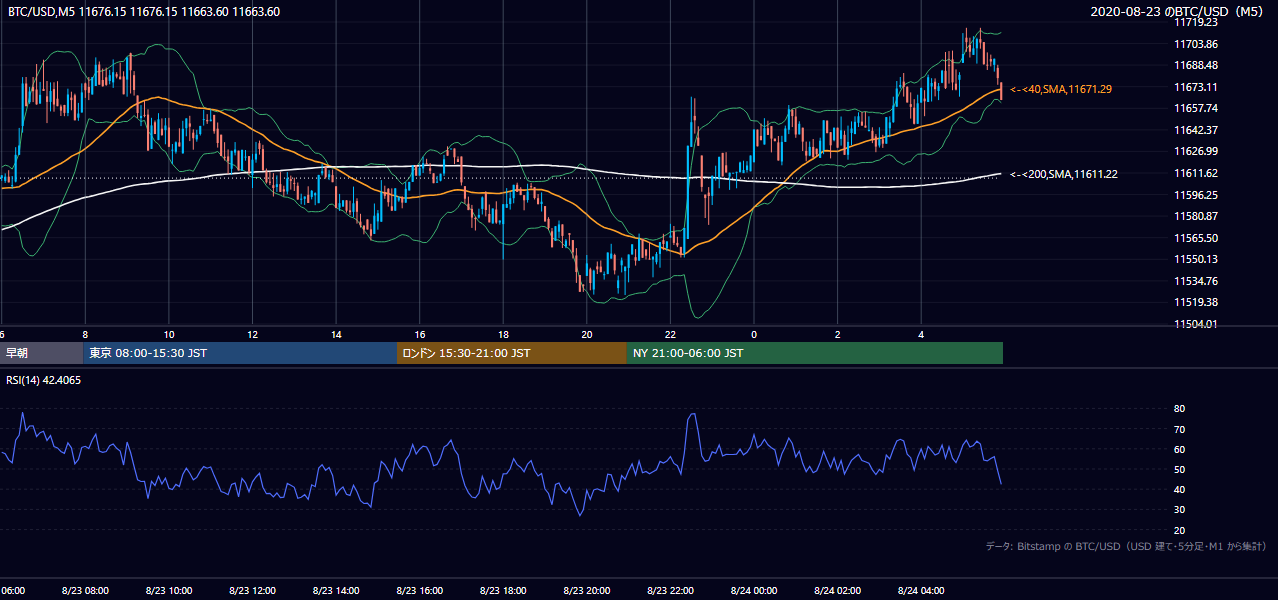Click price axis label 11580.87
1278x600 pixels.
click(1196, 216)
